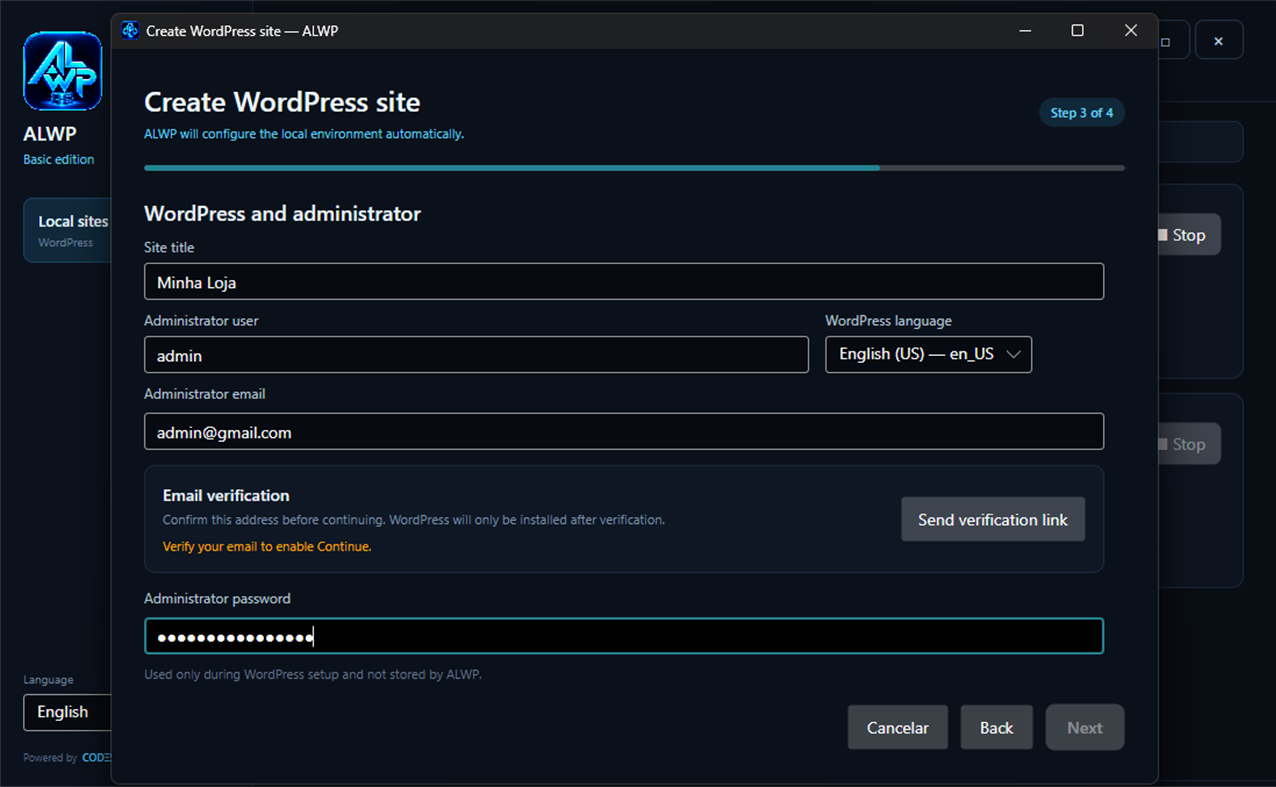
Task: Click the Administrator password field
Action: pyautogui.click(x=624, y=636)
